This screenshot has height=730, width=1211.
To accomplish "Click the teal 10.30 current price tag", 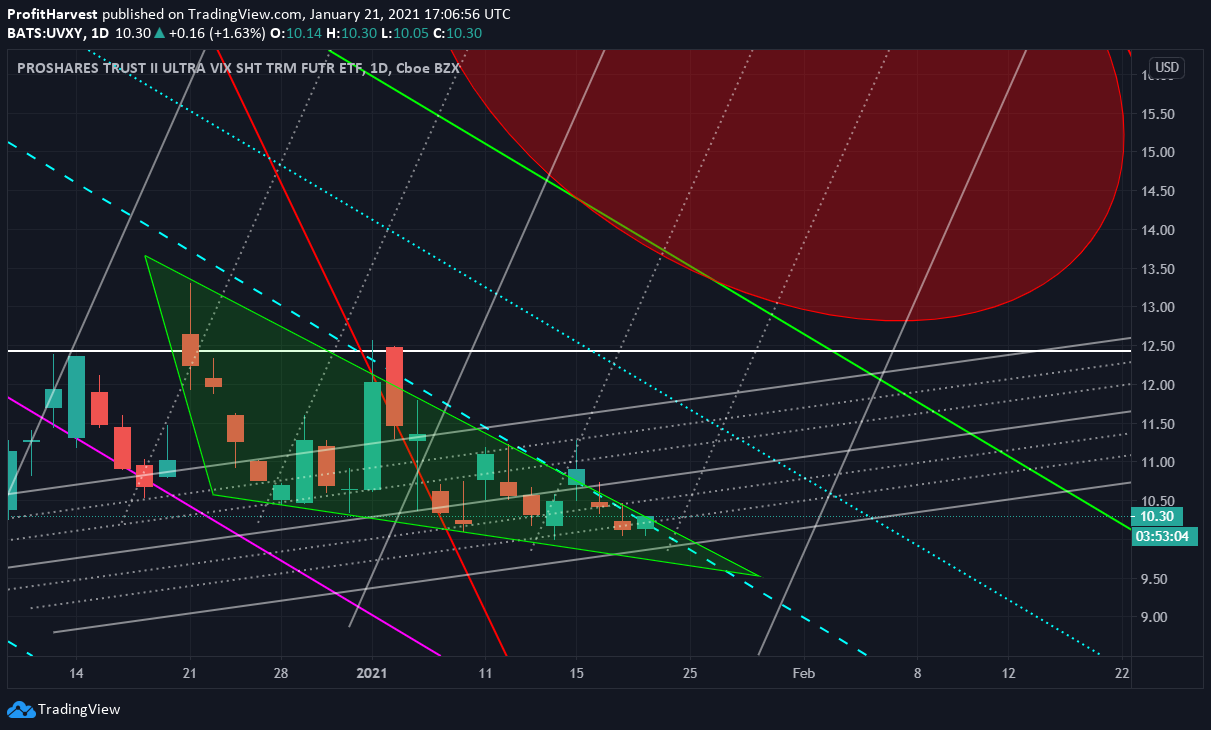I will (x=1157, y=517).
